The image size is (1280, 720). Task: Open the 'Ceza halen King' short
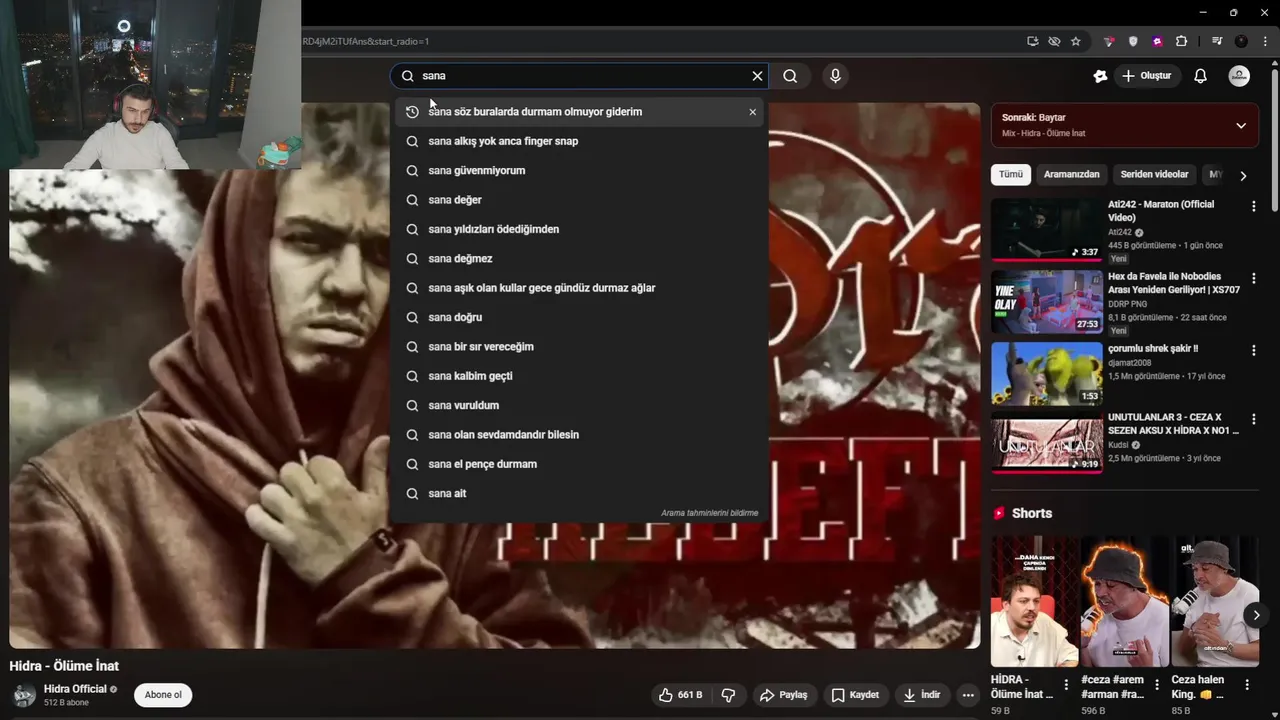[x=1215, y=601]
